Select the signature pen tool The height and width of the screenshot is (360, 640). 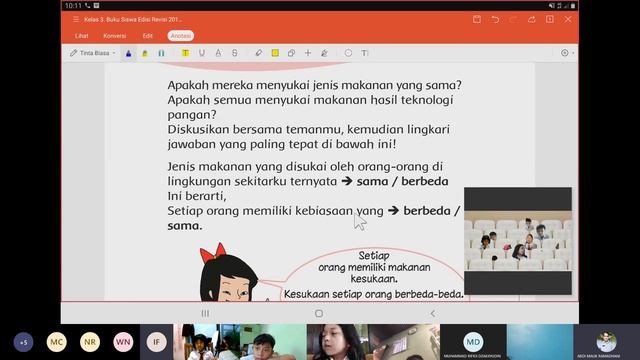(324, 53)
